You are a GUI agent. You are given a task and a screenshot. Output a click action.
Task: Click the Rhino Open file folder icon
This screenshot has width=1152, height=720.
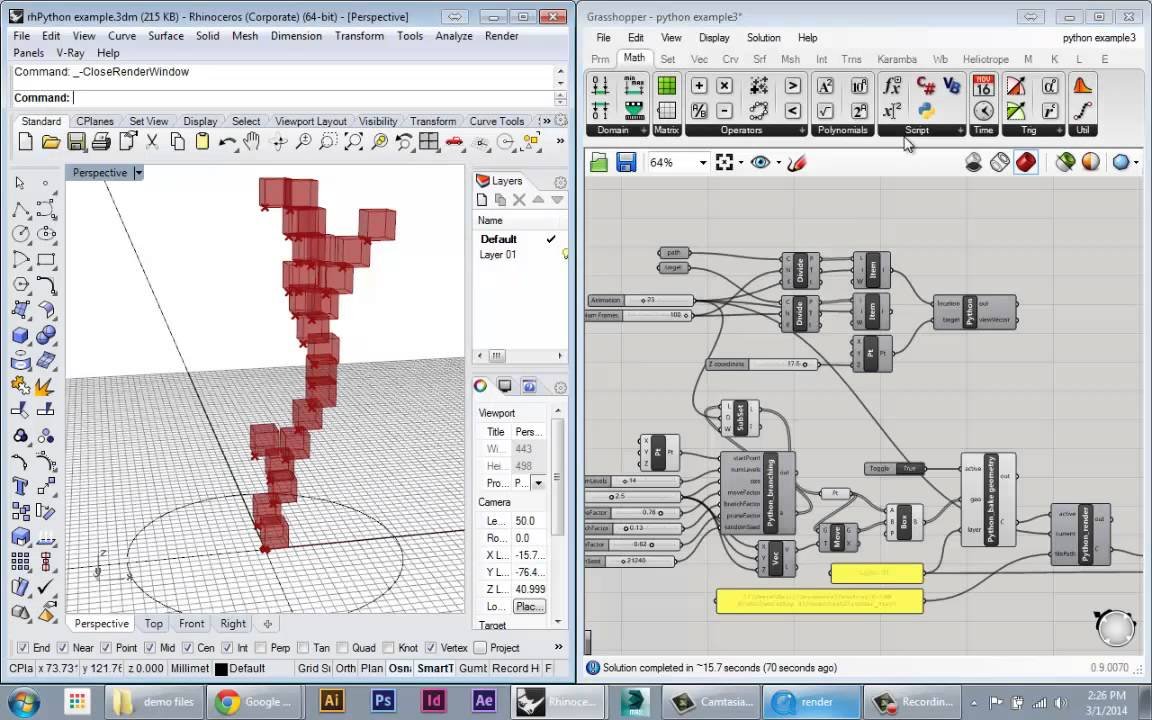pos(51,141)
